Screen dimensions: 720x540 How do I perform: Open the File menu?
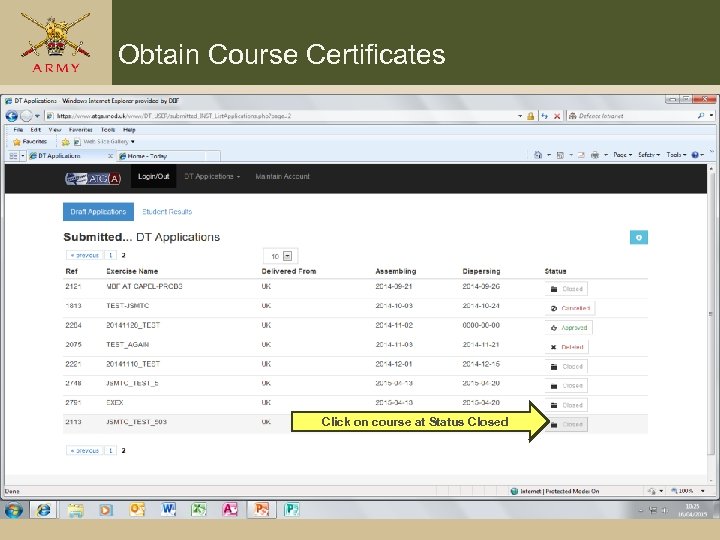pos(18,130)
